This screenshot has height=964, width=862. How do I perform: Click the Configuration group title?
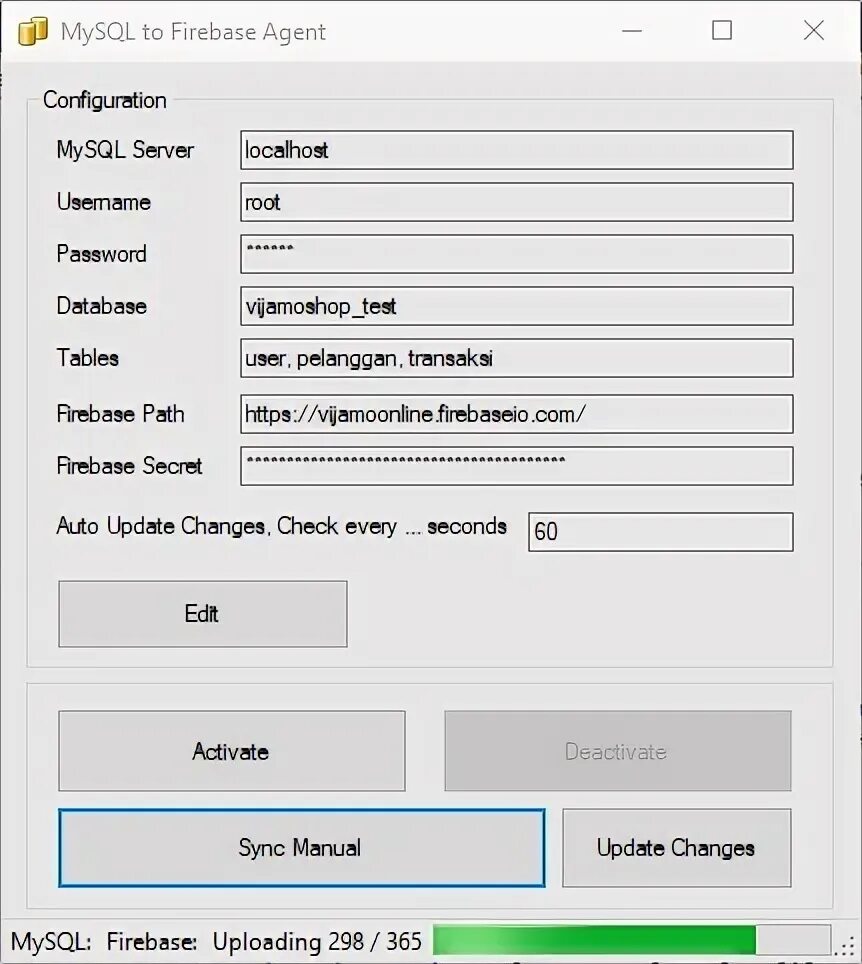pyautogui.click(x=105, y=100)
